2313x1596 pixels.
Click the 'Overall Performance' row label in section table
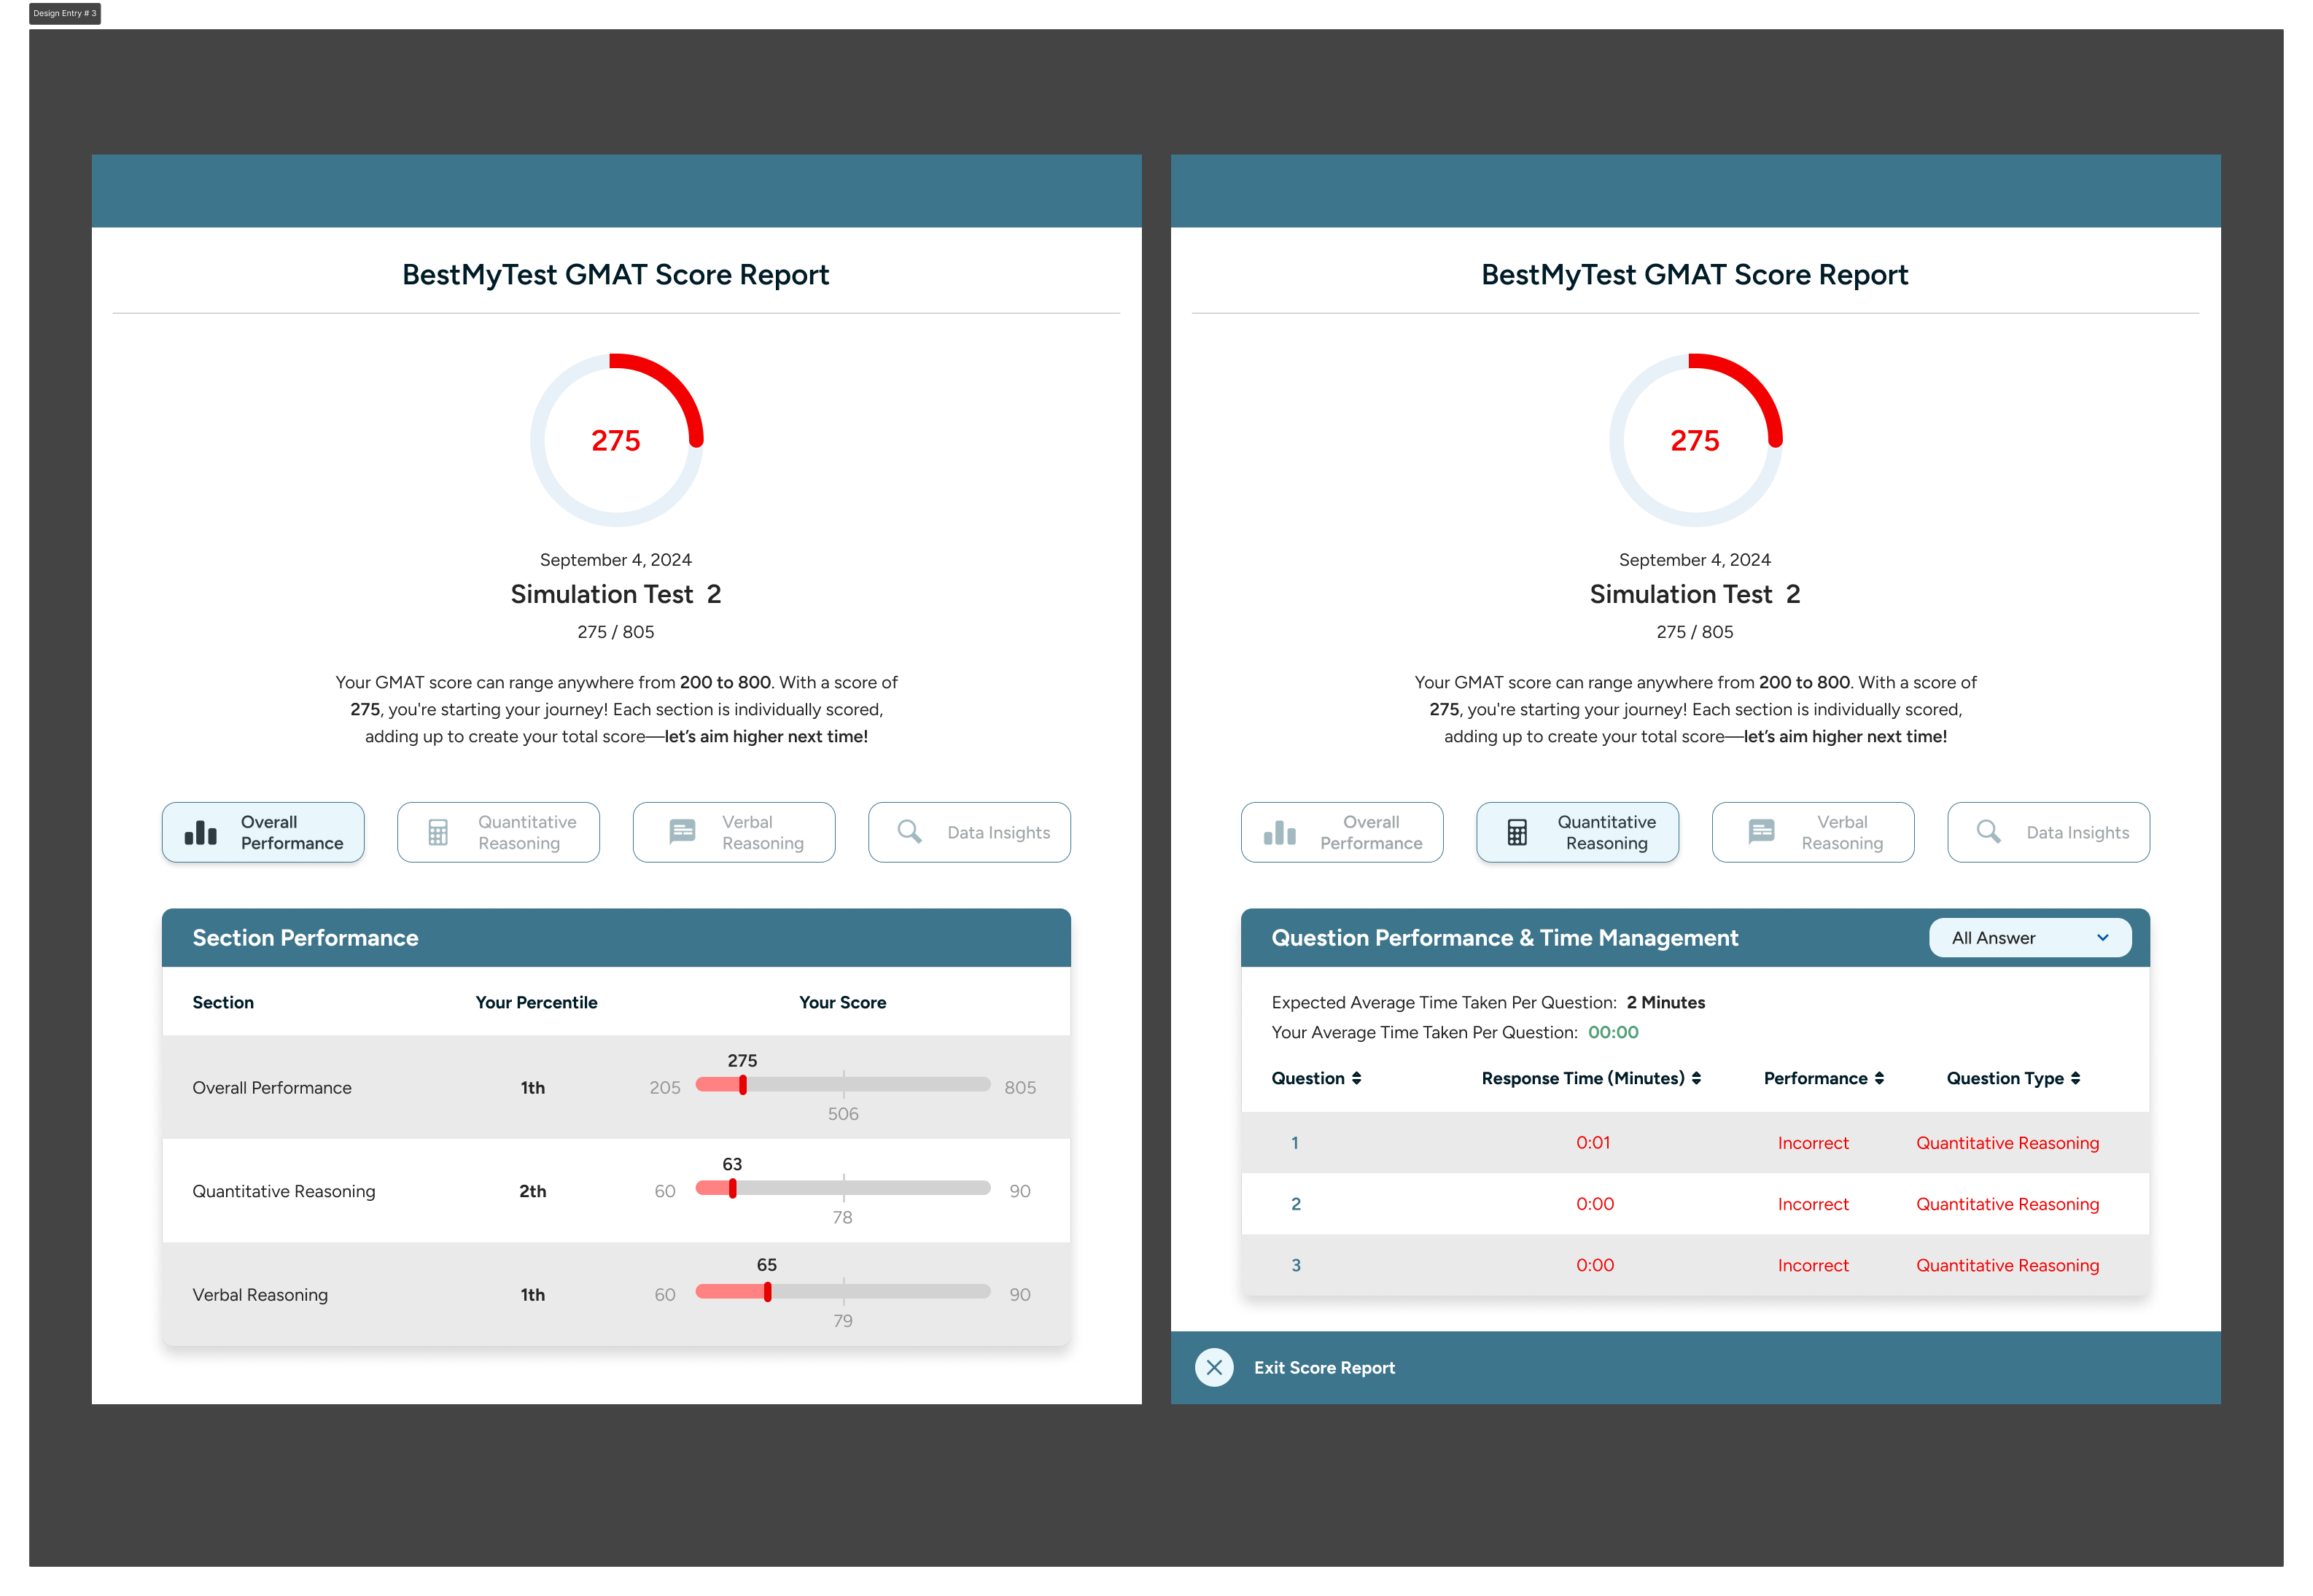tap(272, 1088)
